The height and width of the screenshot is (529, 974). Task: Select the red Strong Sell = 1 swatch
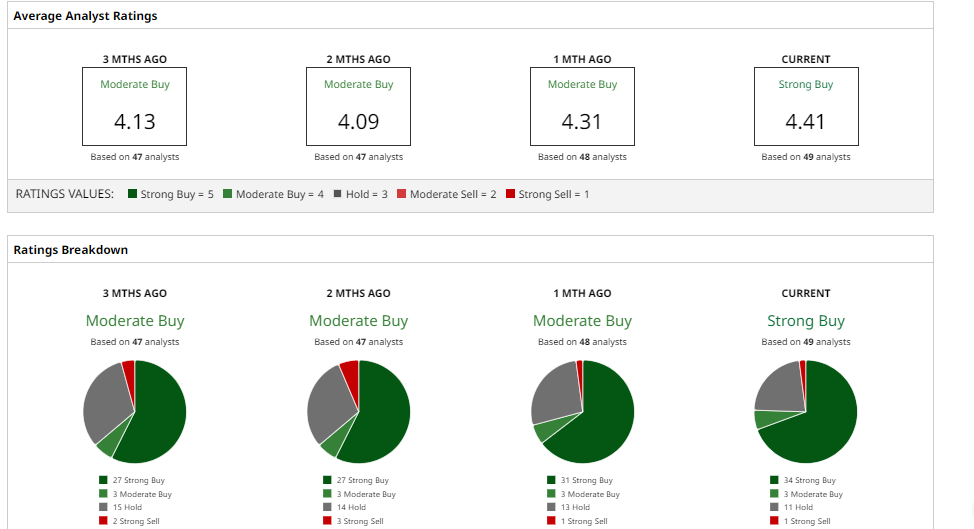510,194
